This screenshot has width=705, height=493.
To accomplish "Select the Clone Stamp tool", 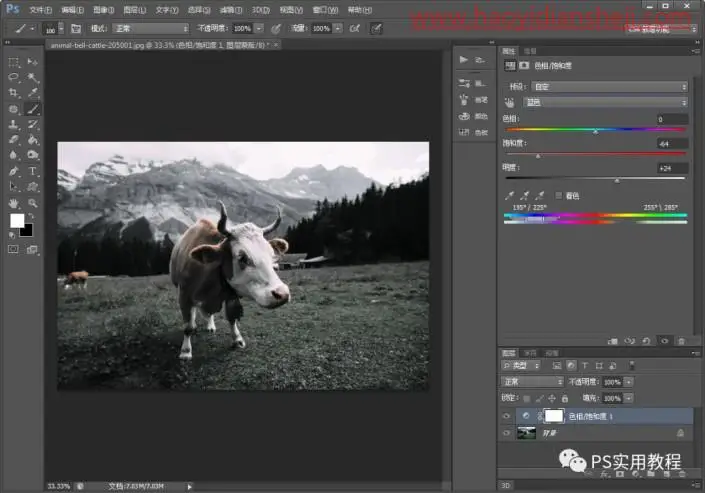I will (x=13, y=124).
